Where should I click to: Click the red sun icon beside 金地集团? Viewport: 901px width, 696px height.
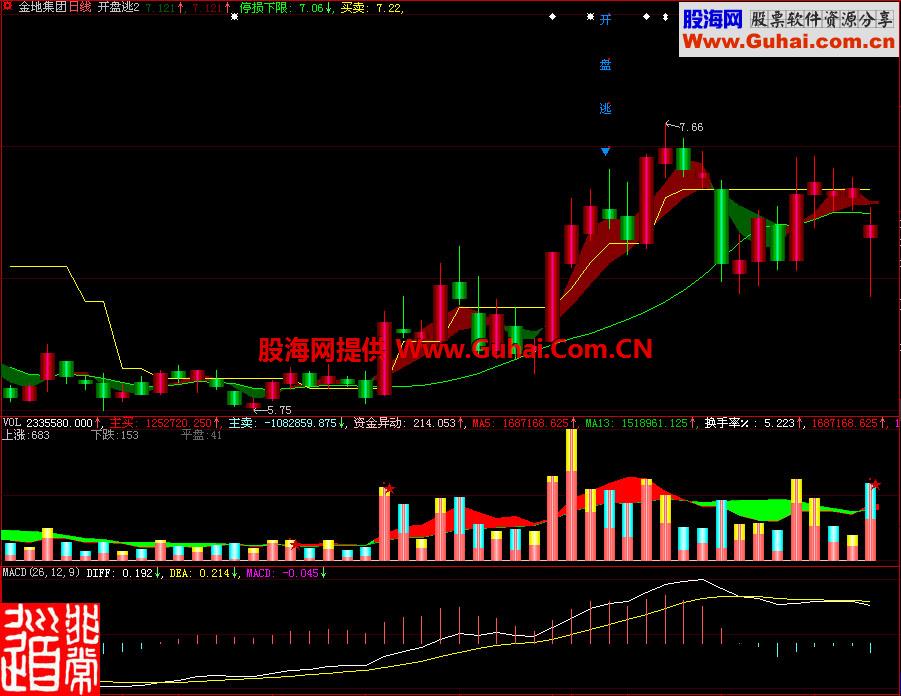(7, 6)
